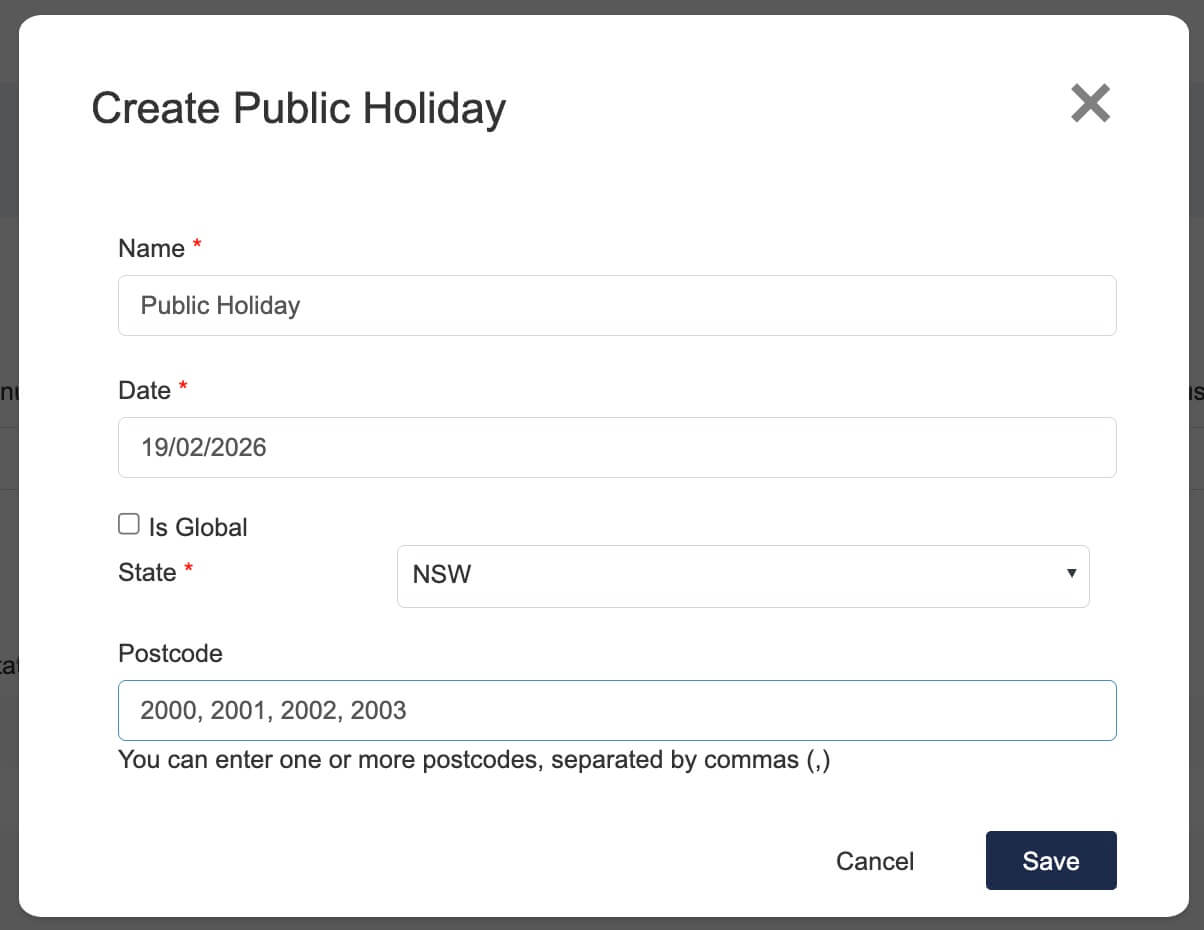The height and width of the screenshot is (930, 1204).
Task: Click the "Is Global" checkbox label
Action: point(198,527)
